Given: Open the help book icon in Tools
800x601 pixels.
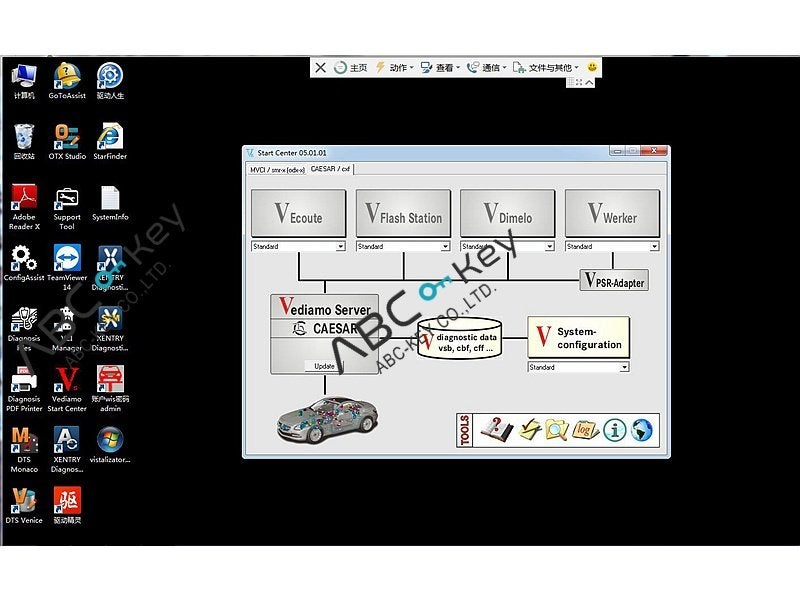Looking at the screenshot, I should (x=496, y=430).
